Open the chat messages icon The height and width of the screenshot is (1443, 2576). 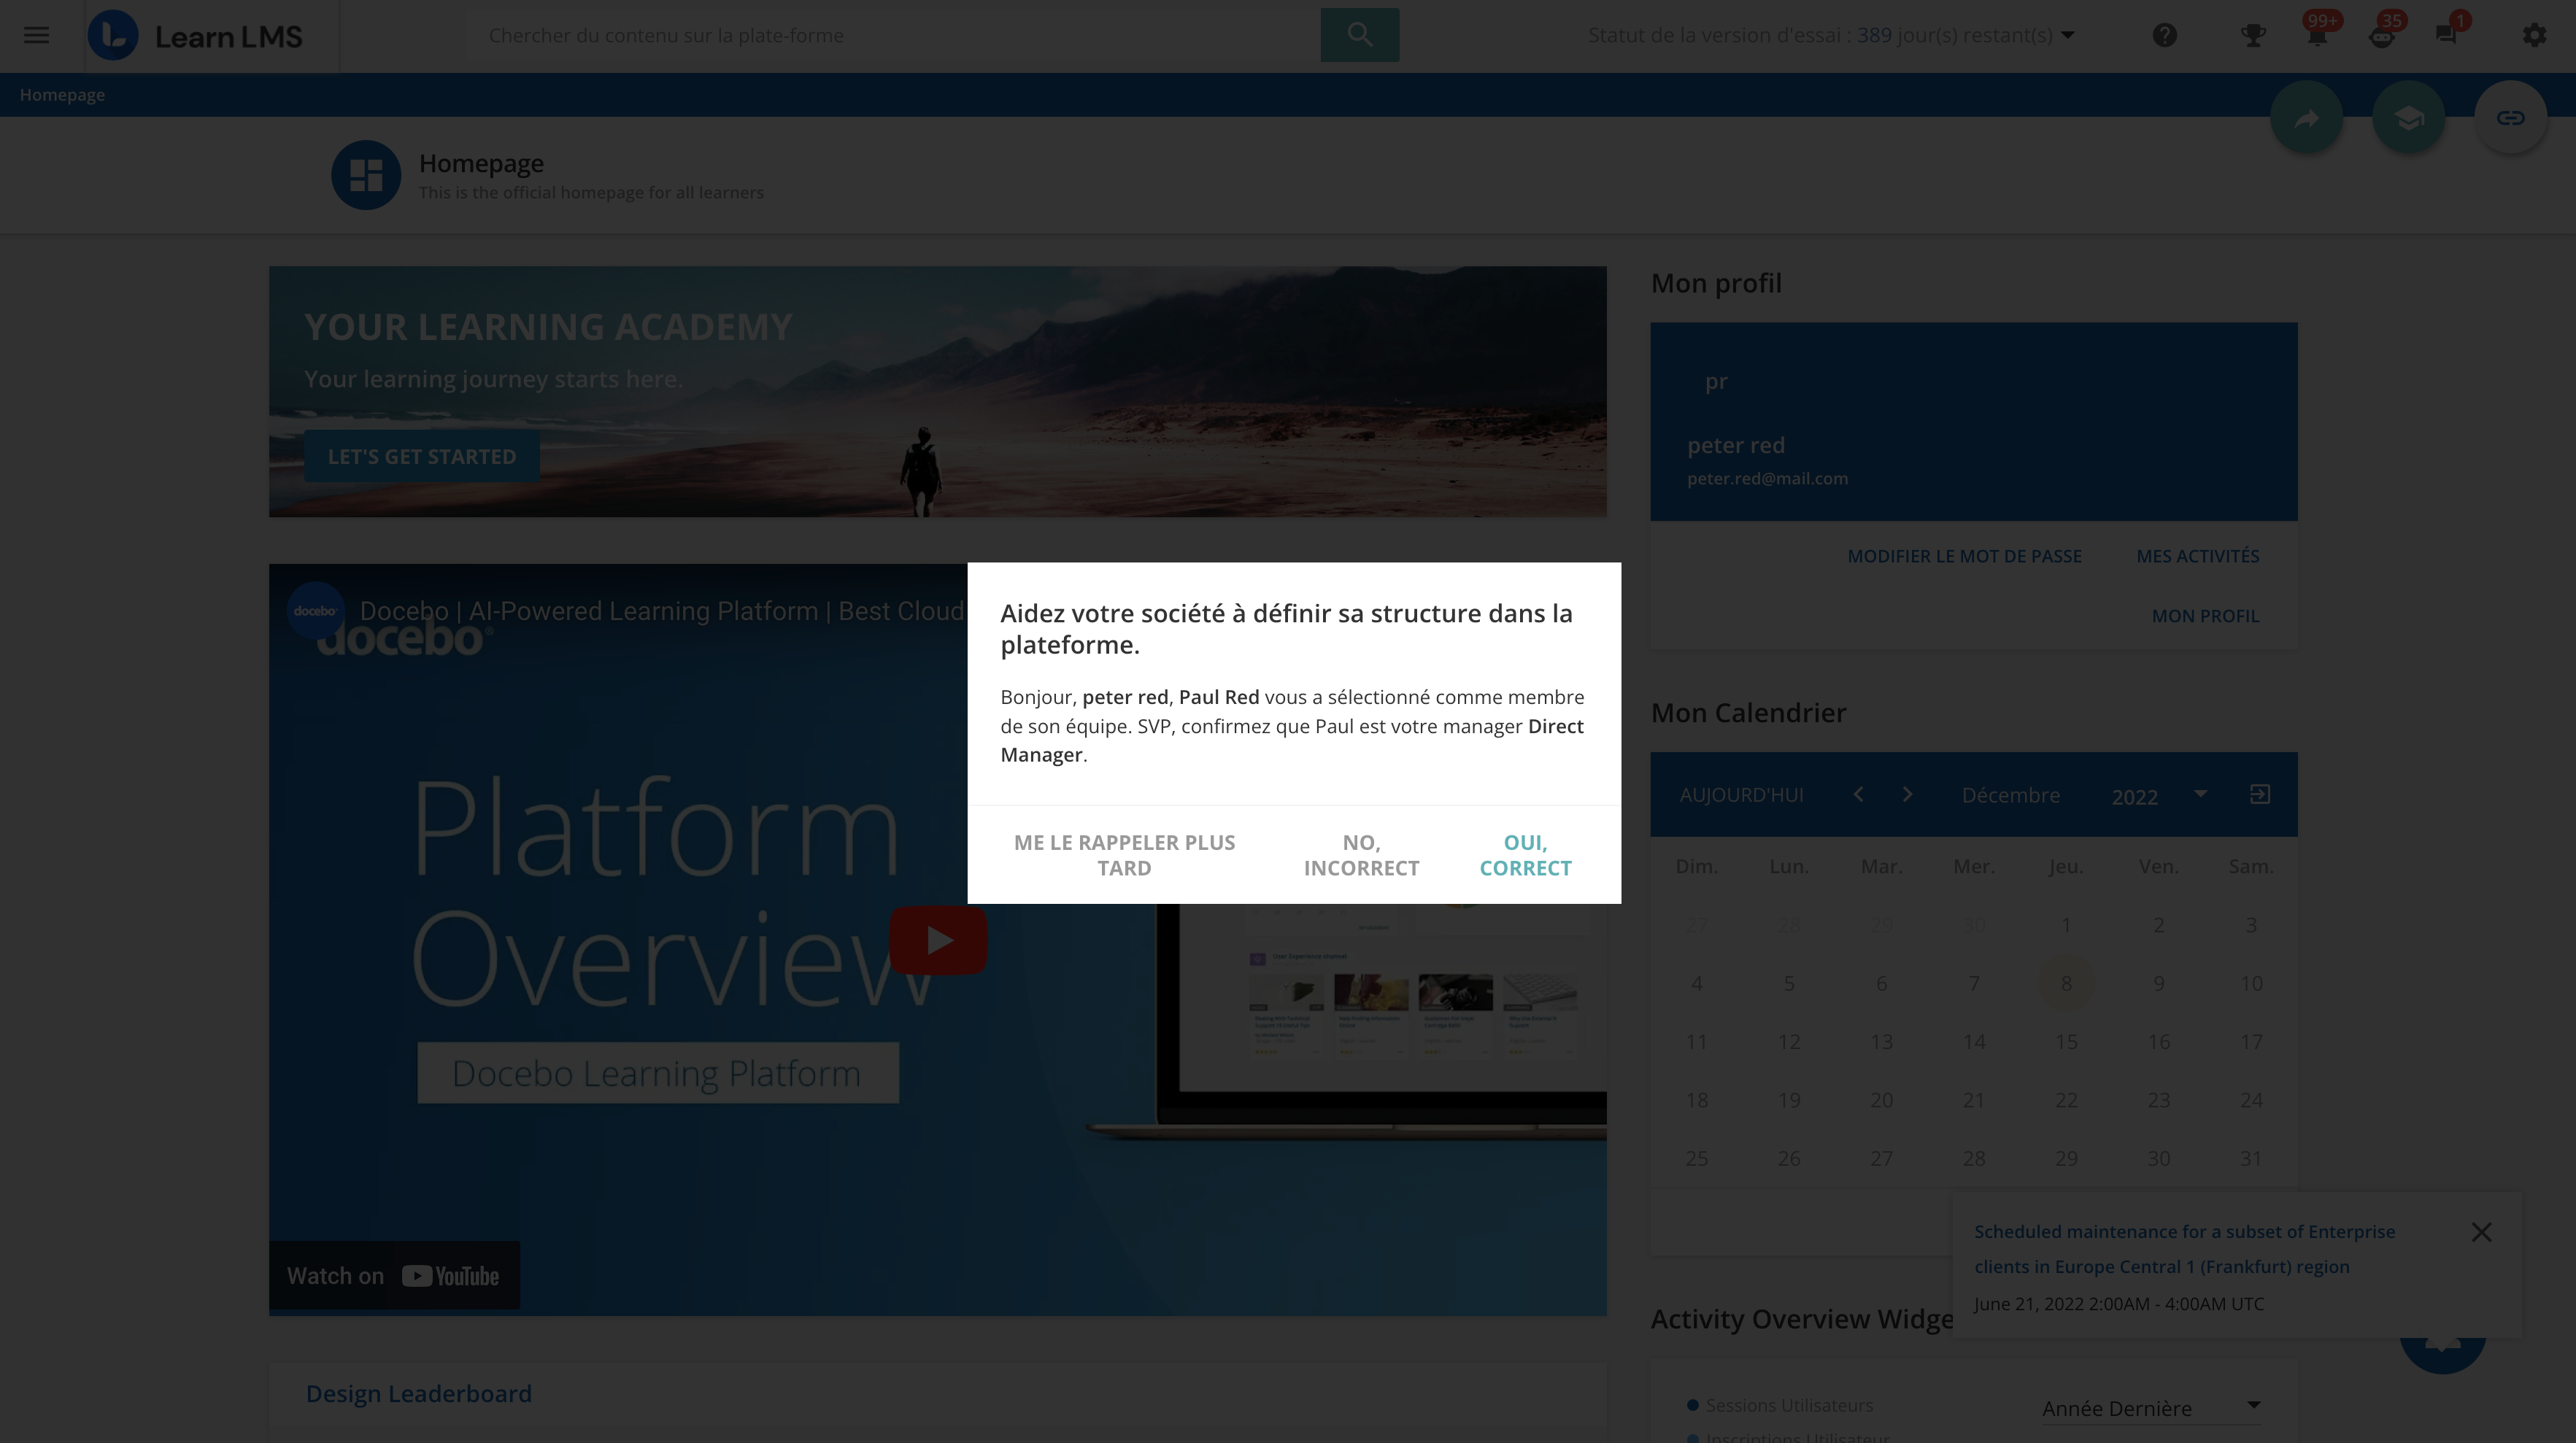2446,36
